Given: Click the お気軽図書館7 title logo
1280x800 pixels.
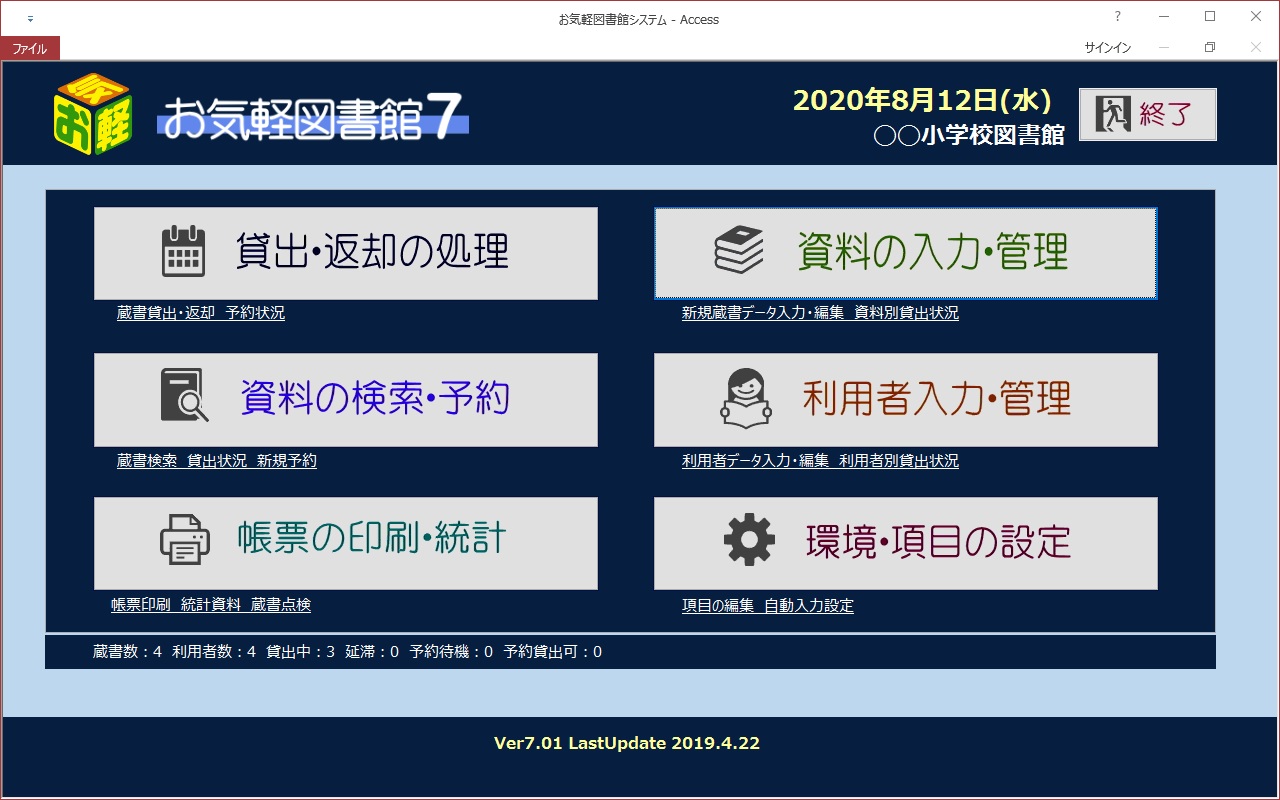Looking at the screenshot, I should click(313, 116).
